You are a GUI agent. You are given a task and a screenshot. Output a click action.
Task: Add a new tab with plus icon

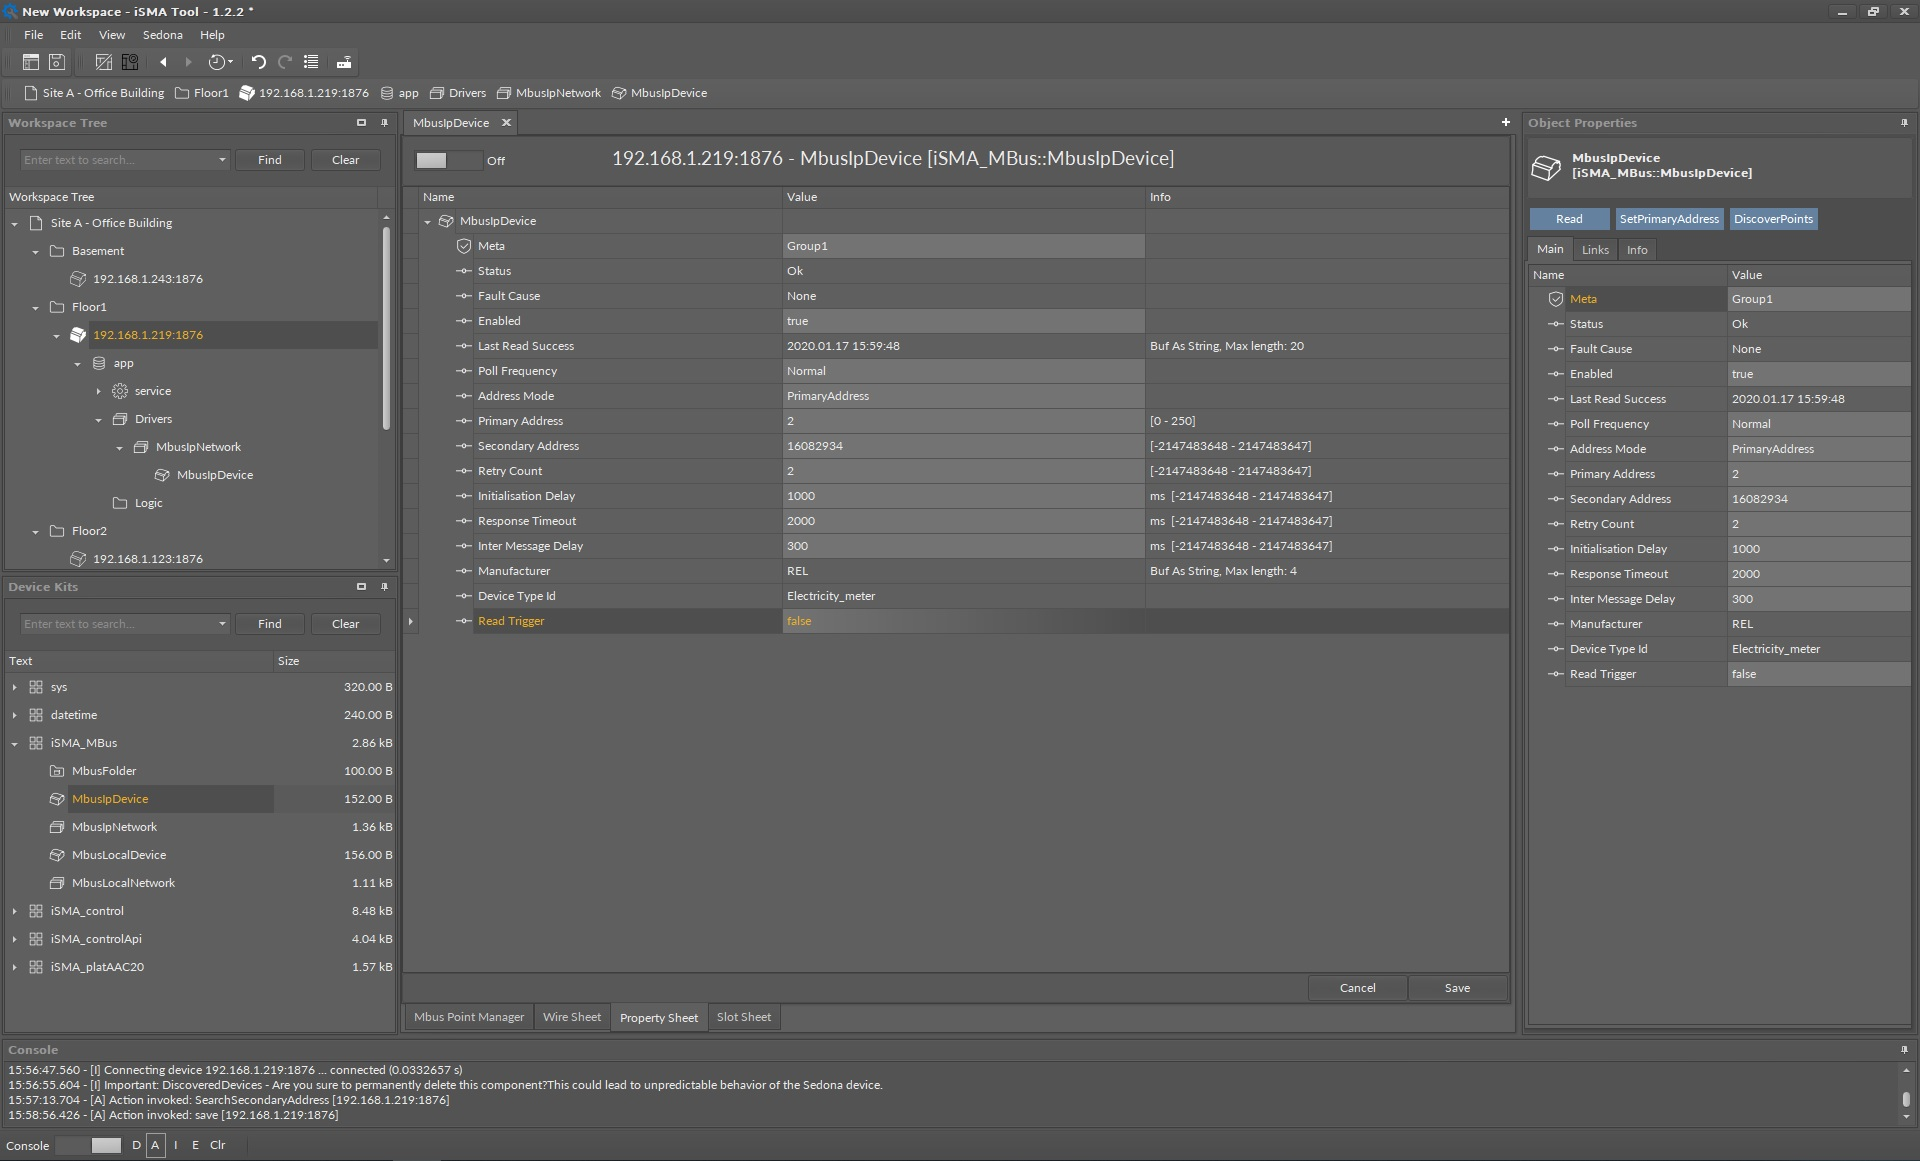coord(1505,122)
